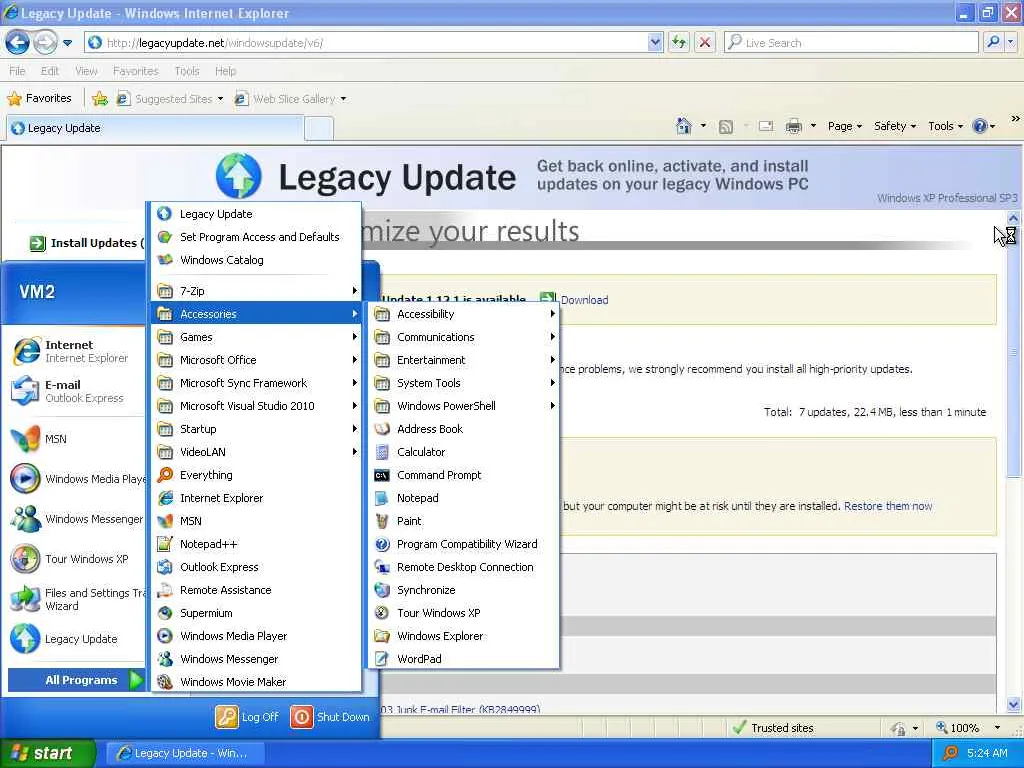The width and height of the screenshot is (1024, 768).
Task: Click the Print icon in IE toolbar
Action: [793, 126]
